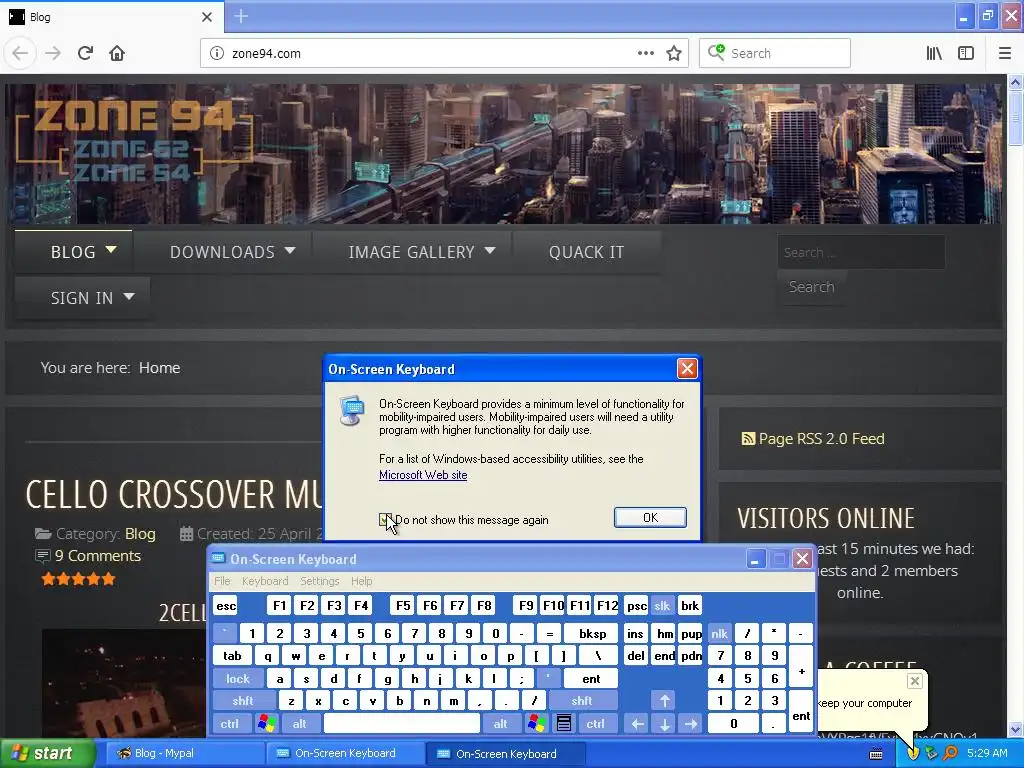Image resolution: width=1024 pixels, height=768 pixels.
Task: Click the website search input field
Action: [861, 252]
